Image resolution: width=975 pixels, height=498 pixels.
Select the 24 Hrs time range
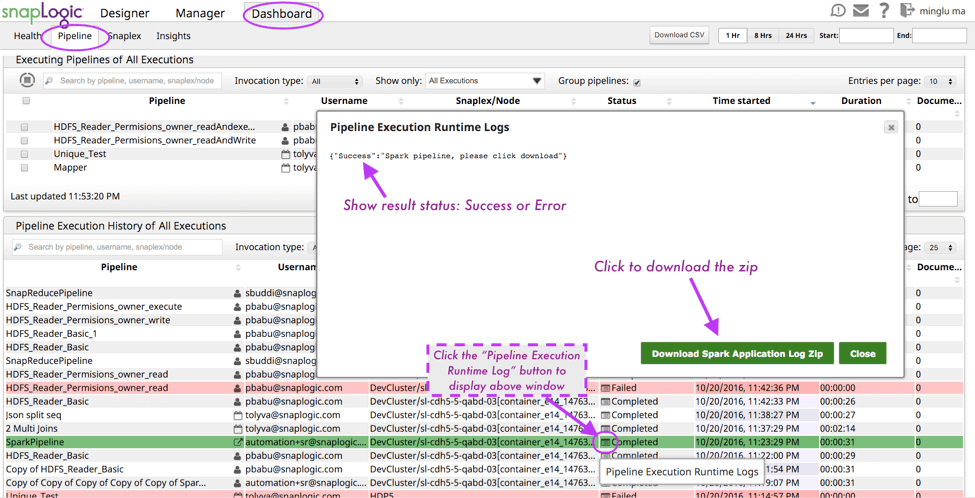[x=796, y=35]
